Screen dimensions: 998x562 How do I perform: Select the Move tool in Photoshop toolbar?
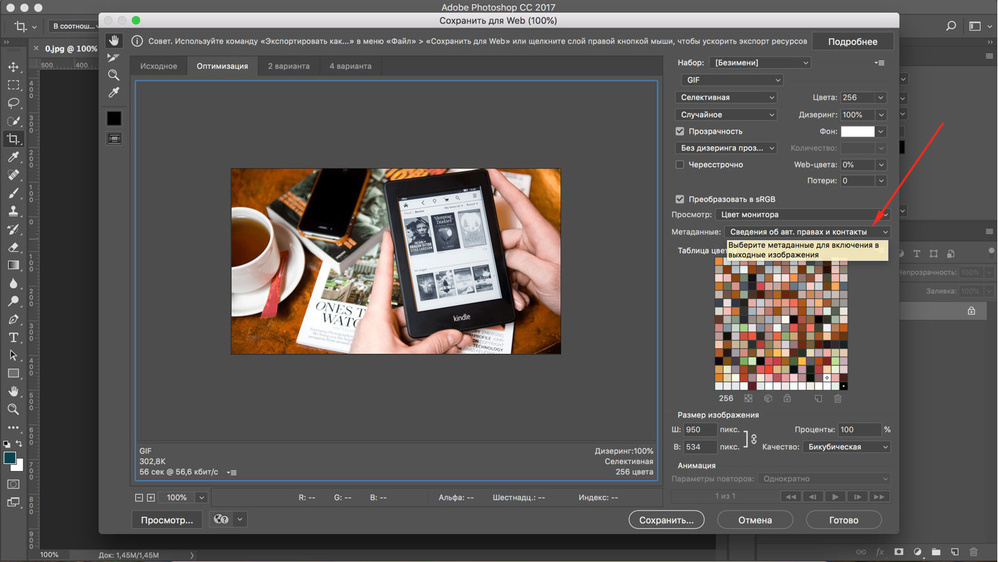click(x=13, y=67)
